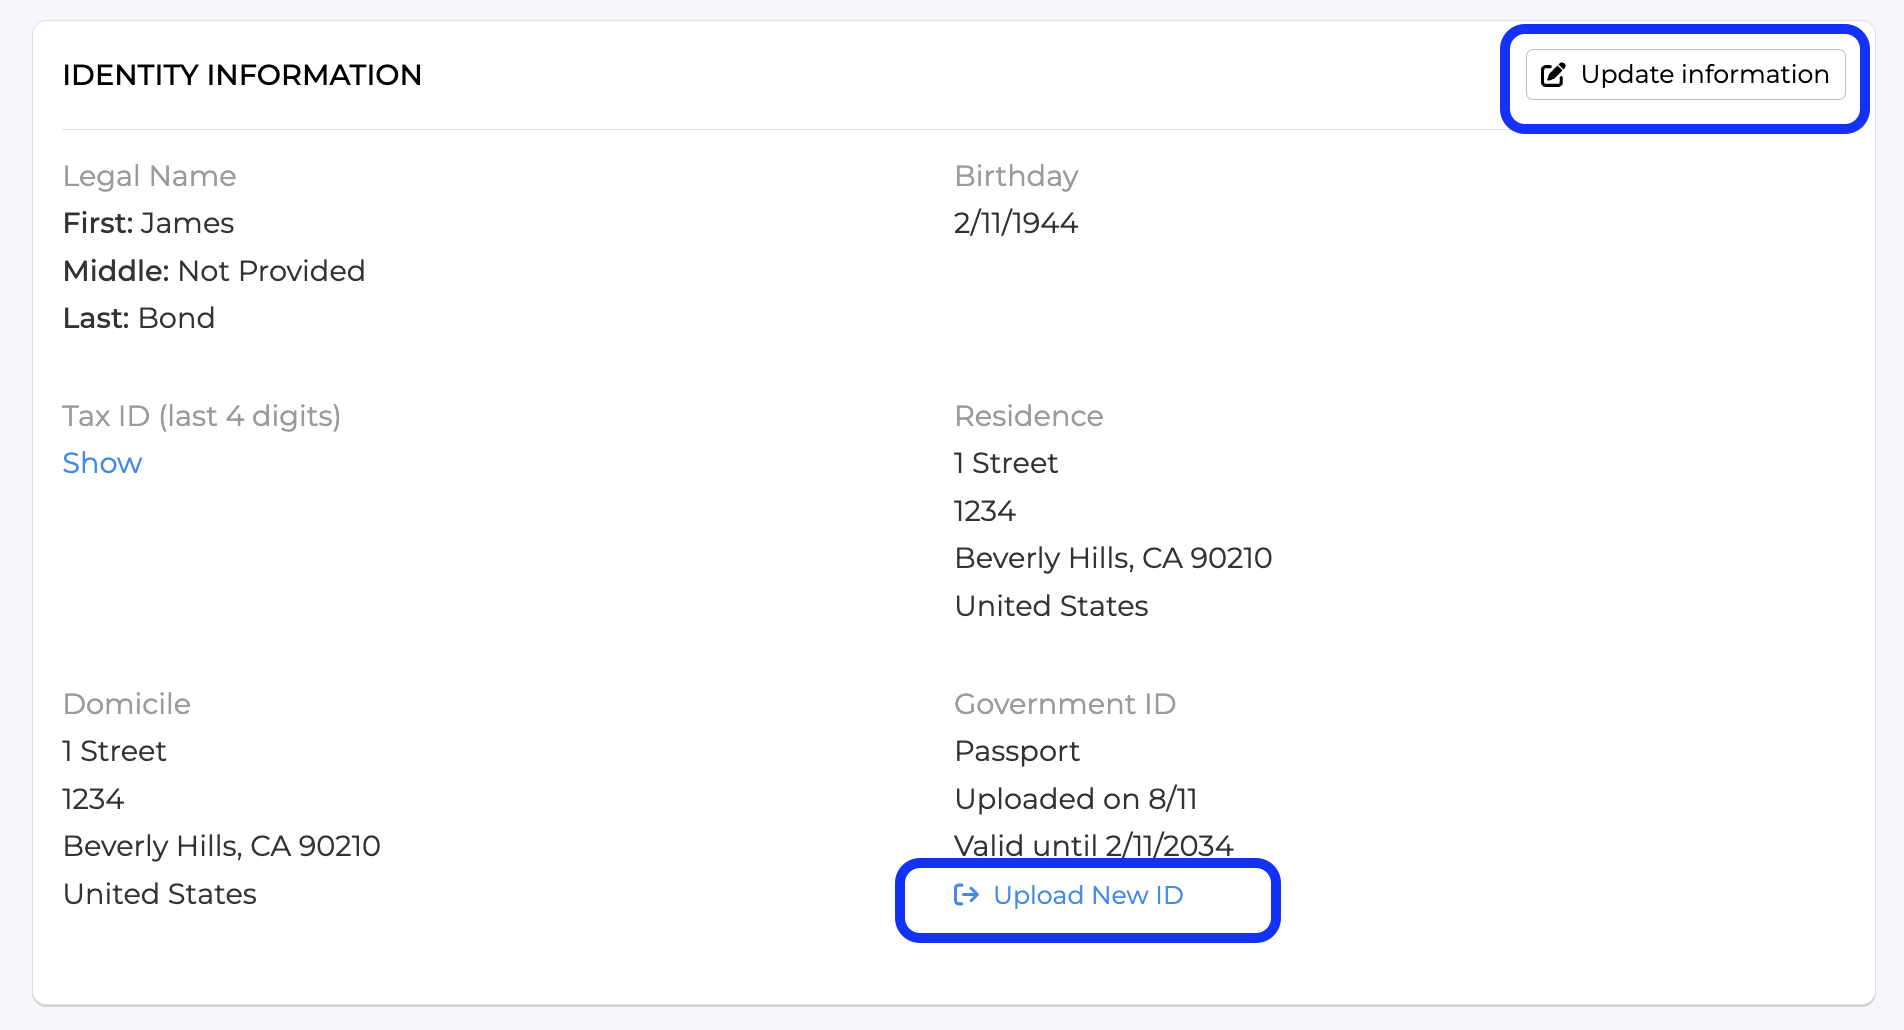Click the pencil edit icon beside Update information
1904x1030 pixels.
[1553, 75]
